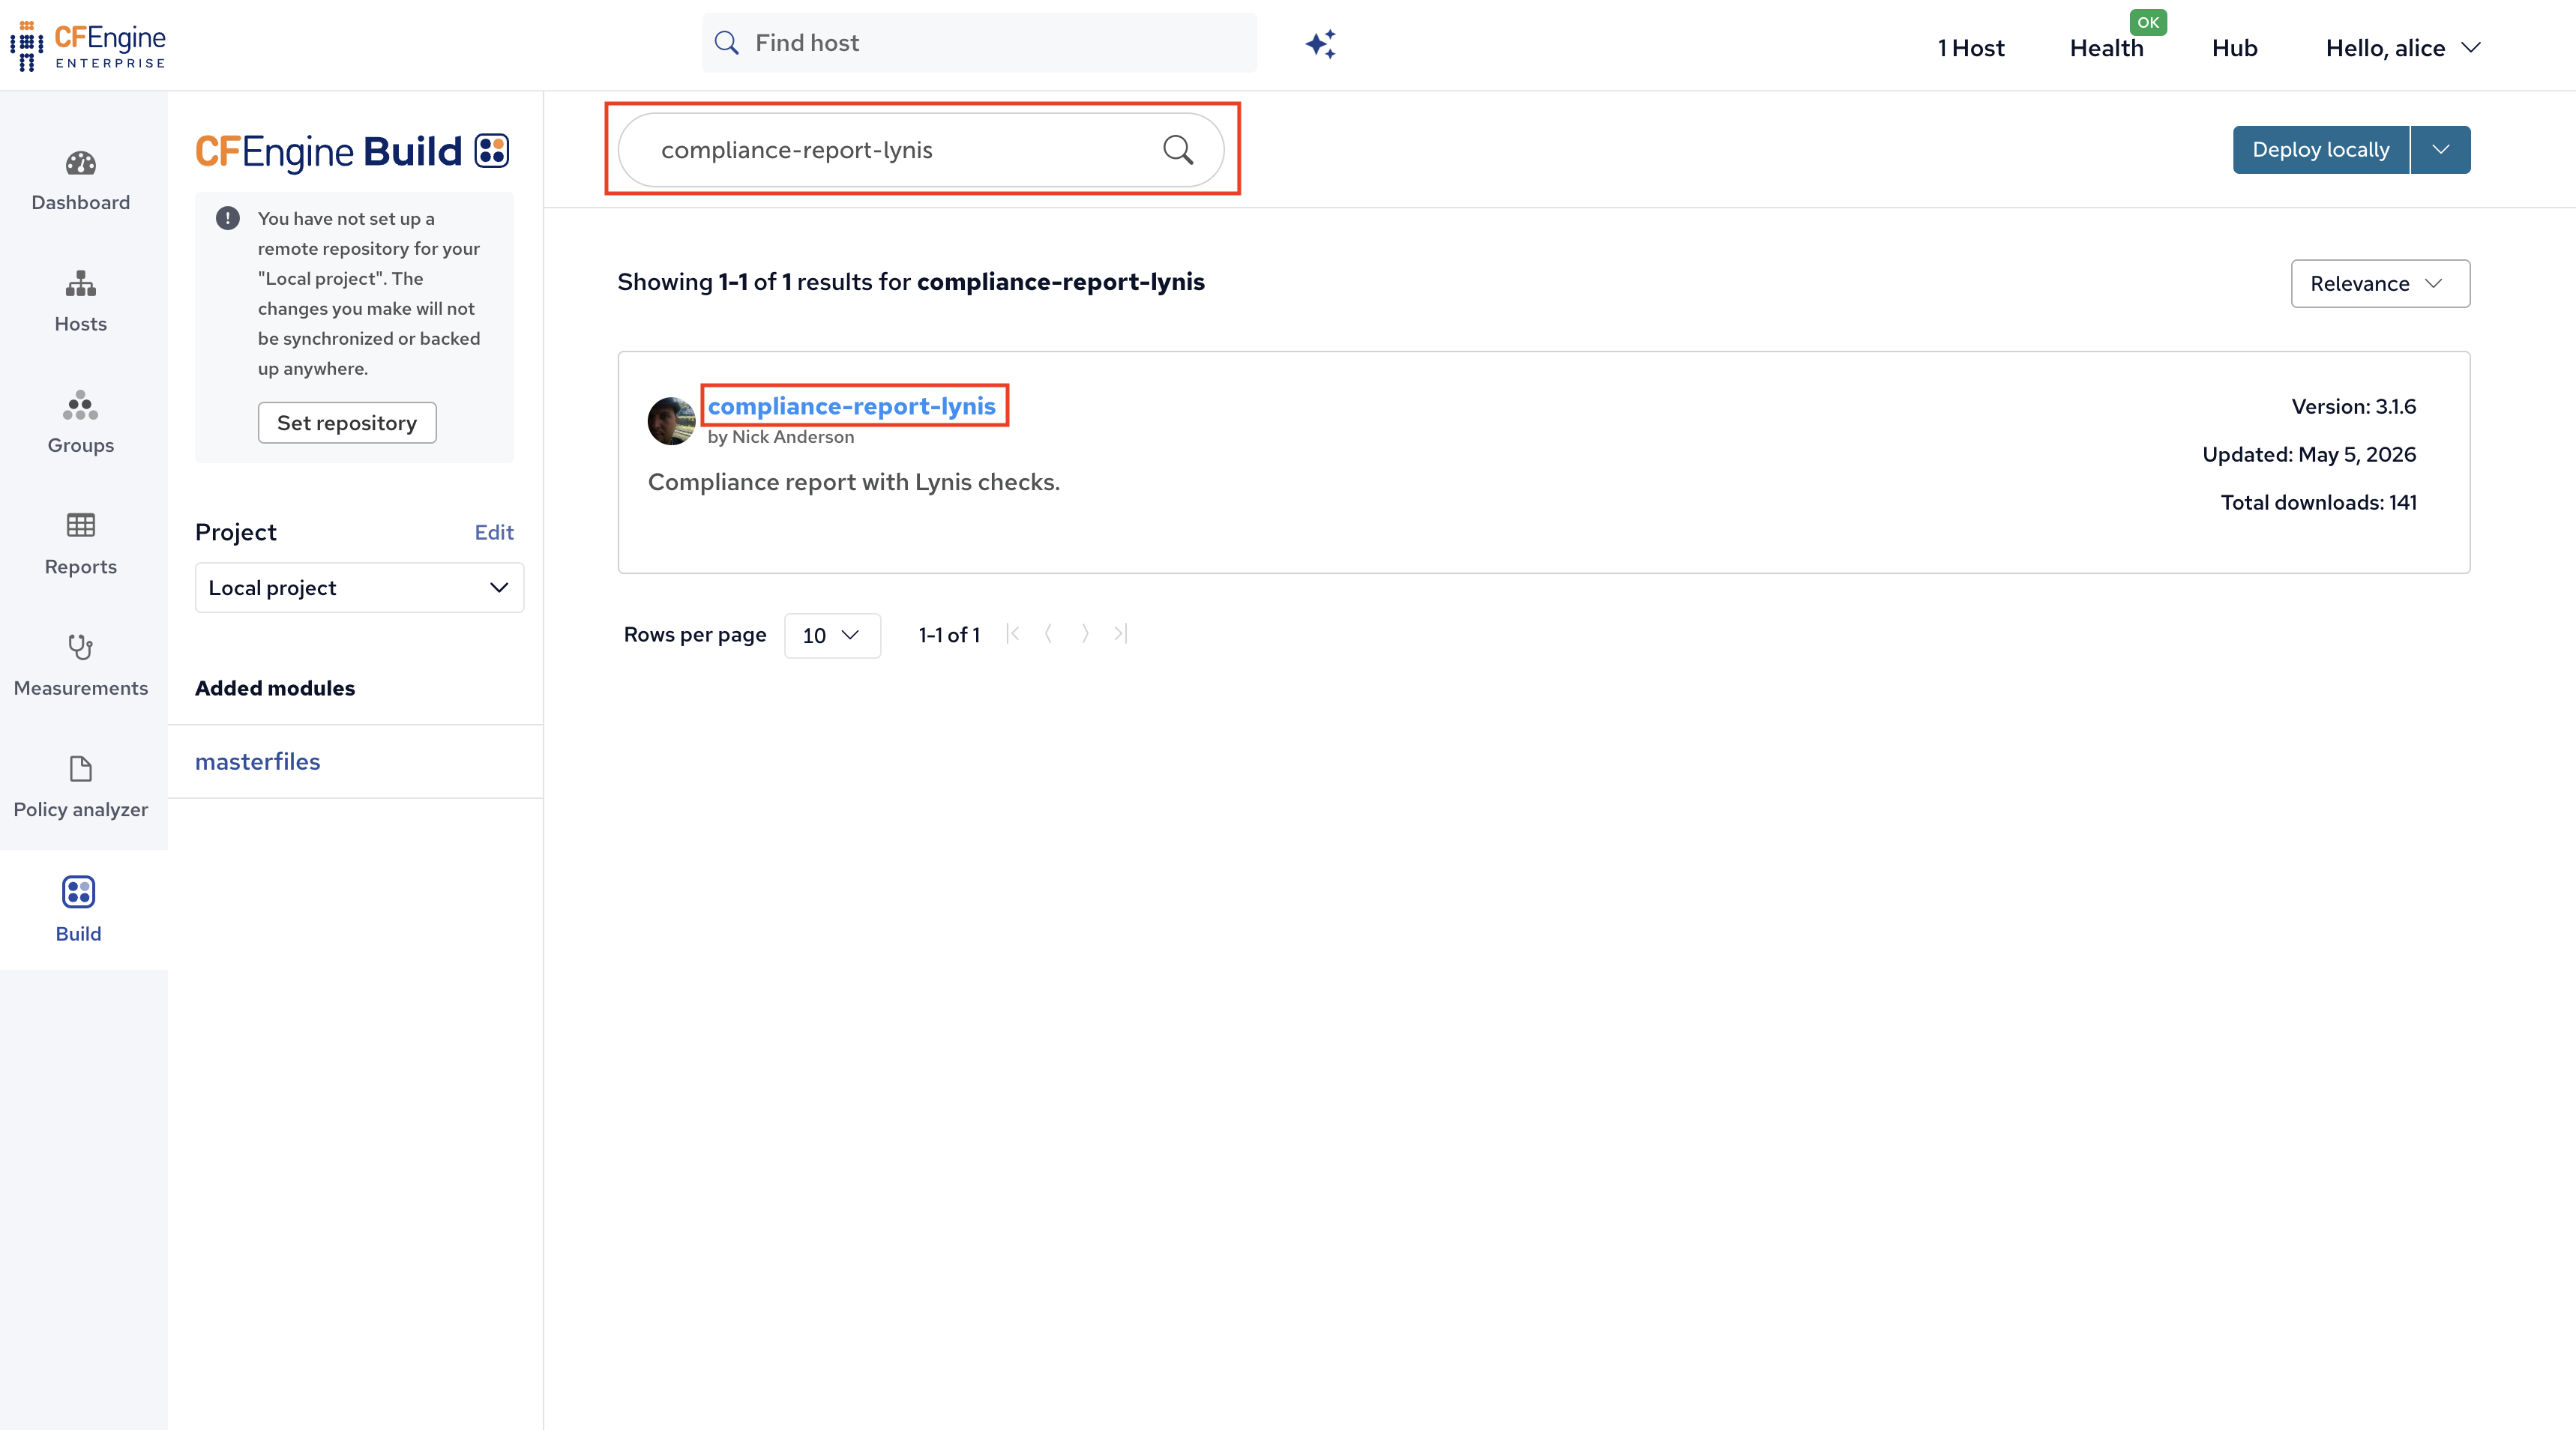
Task: Open the Hub menu item
Action: pos(2235,48)
